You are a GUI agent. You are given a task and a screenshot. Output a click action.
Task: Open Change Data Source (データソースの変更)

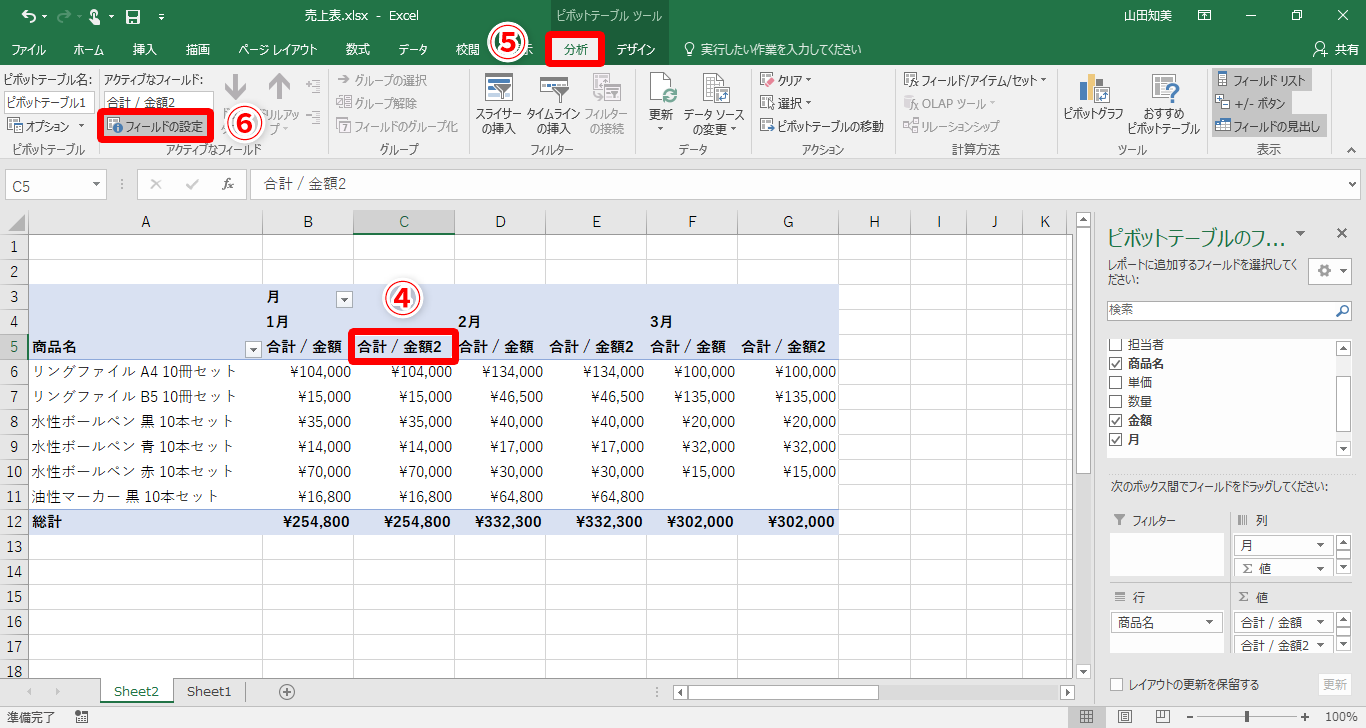coord(714,104)
